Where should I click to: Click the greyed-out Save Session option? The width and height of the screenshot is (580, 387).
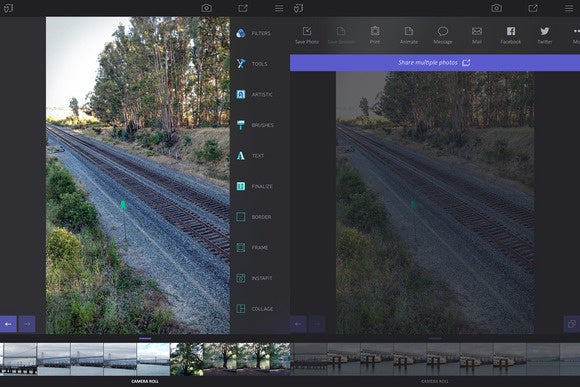point(341,36)
